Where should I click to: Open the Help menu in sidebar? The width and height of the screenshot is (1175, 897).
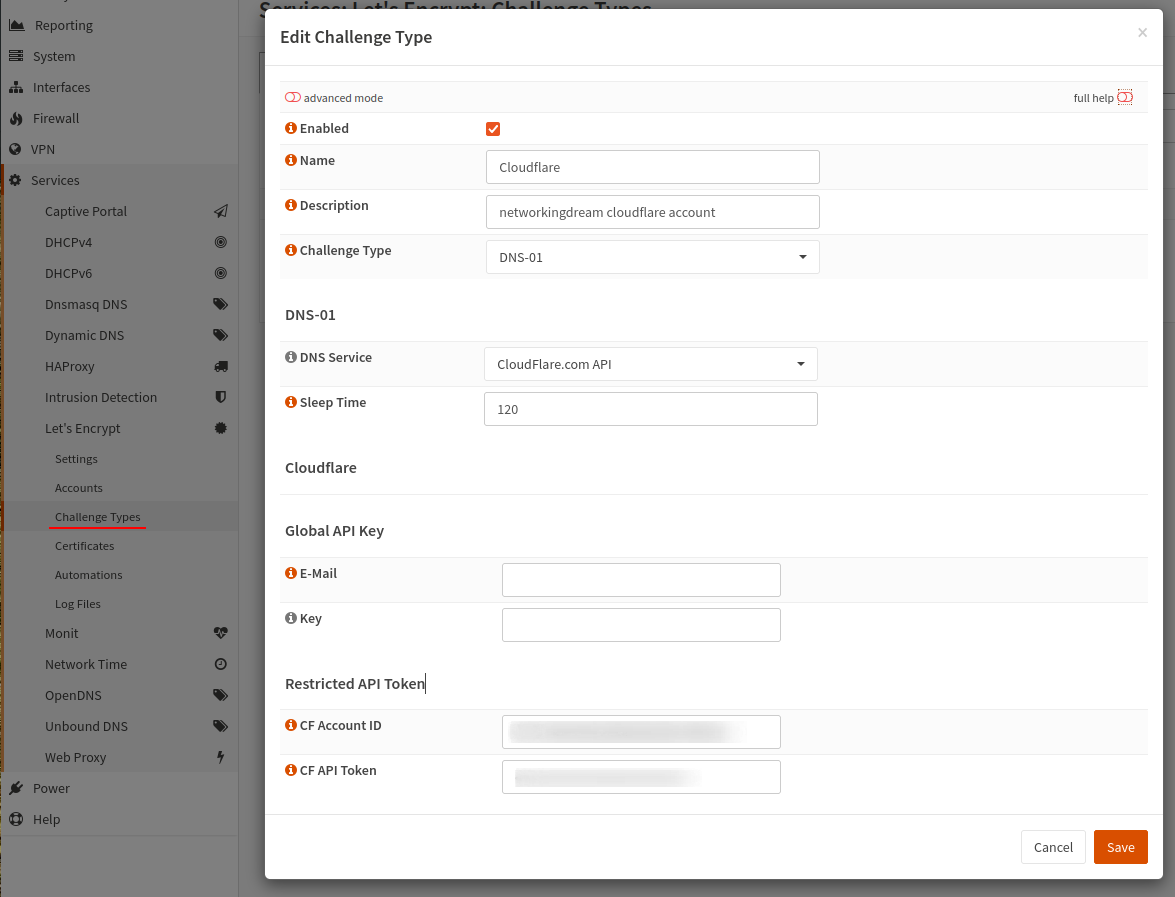pyautogui.click(x=46, y=819)
